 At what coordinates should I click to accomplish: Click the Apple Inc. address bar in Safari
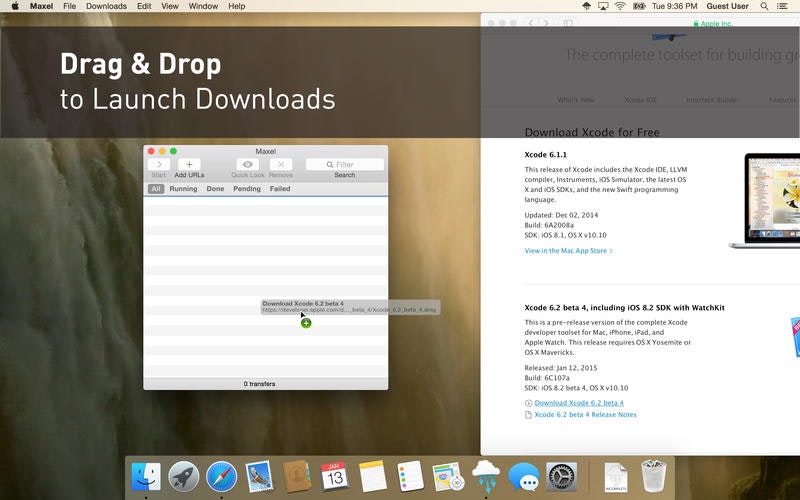click(x=712, y=23)
